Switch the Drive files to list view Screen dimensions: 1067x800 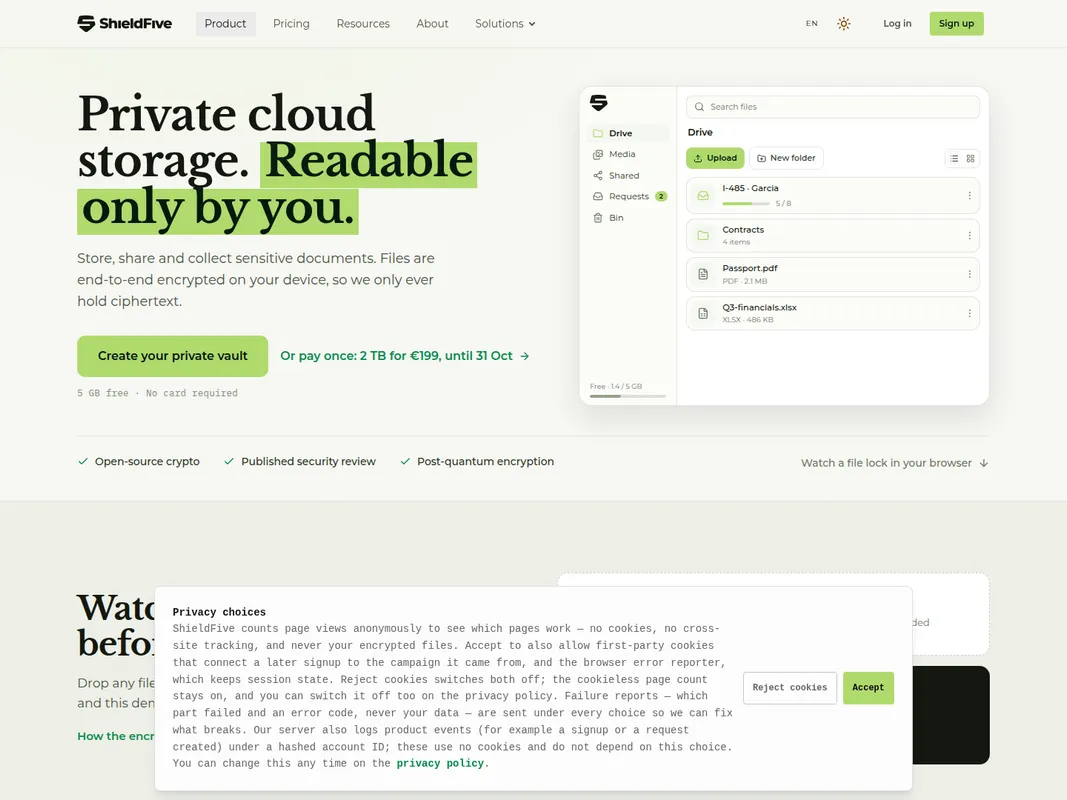[954, 159]
